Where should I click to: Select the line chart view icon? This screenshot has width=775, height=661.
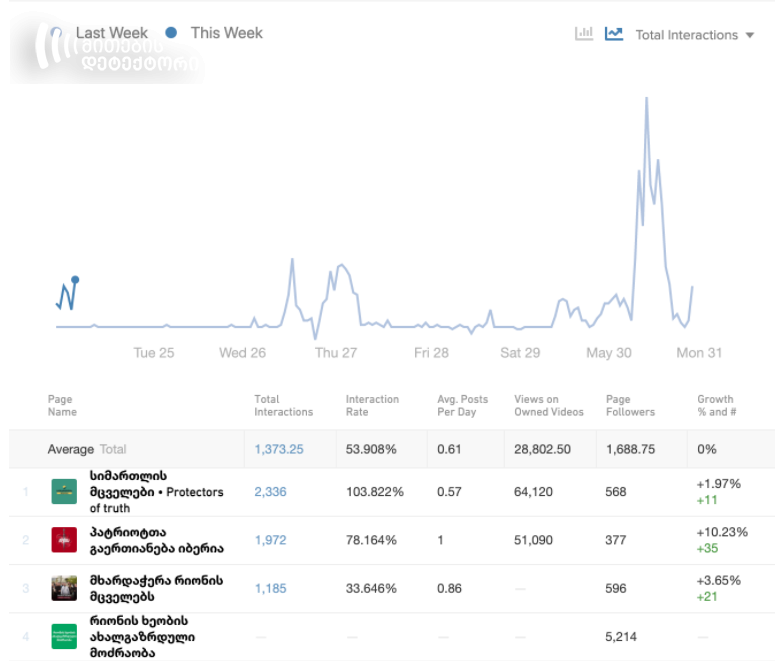[614, 34]
